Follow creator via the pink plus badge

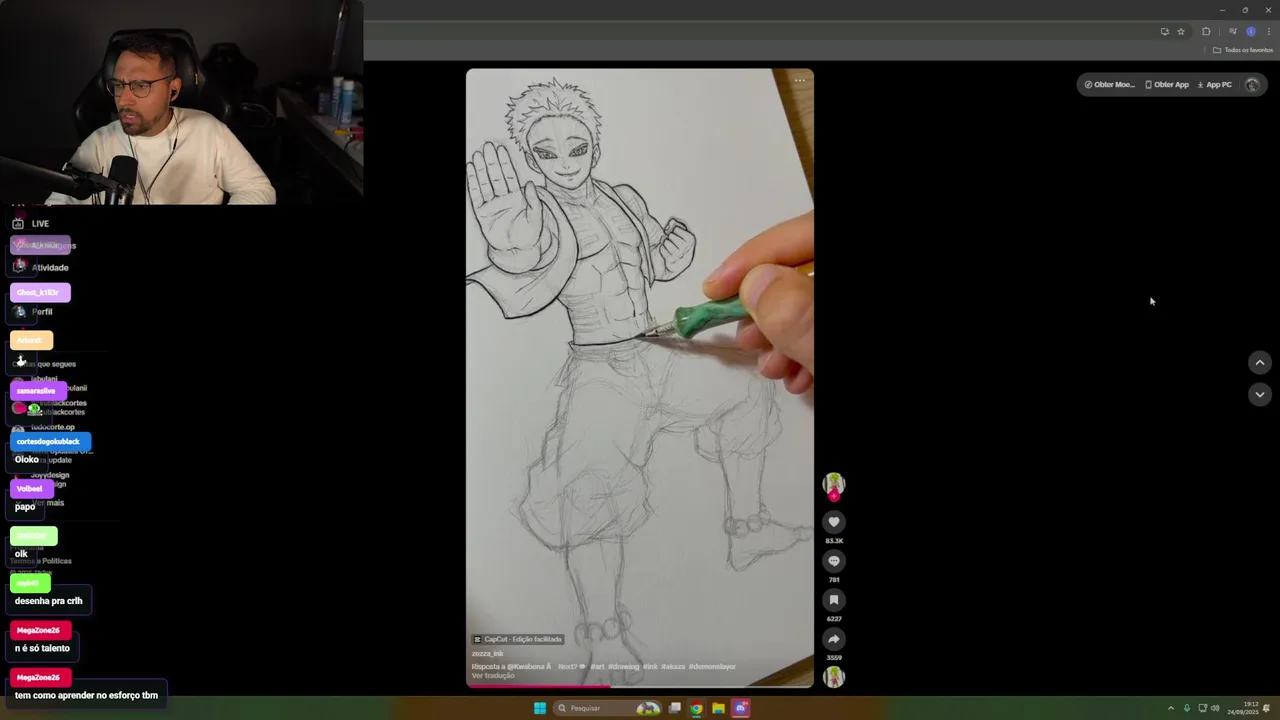(x=834, y=496)
